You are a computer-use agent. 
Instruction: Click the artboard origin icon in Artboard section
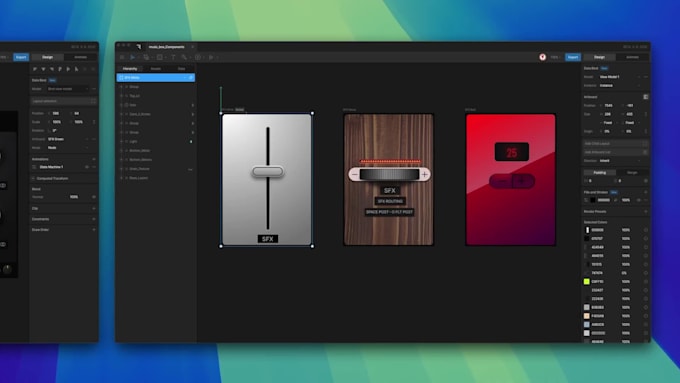pos(645,97)
